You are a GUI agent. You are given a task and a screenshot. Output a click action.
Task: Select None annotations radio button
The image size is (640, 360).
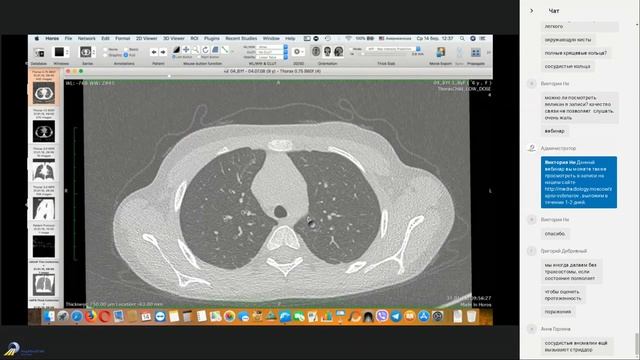pos(105,49)
